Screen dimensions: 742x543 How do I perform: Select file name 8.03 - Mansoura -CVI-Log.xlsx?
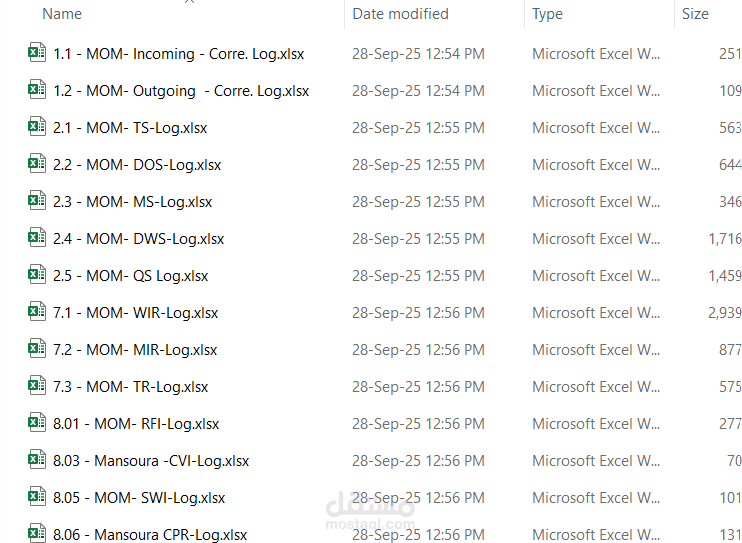coord(151,461)
